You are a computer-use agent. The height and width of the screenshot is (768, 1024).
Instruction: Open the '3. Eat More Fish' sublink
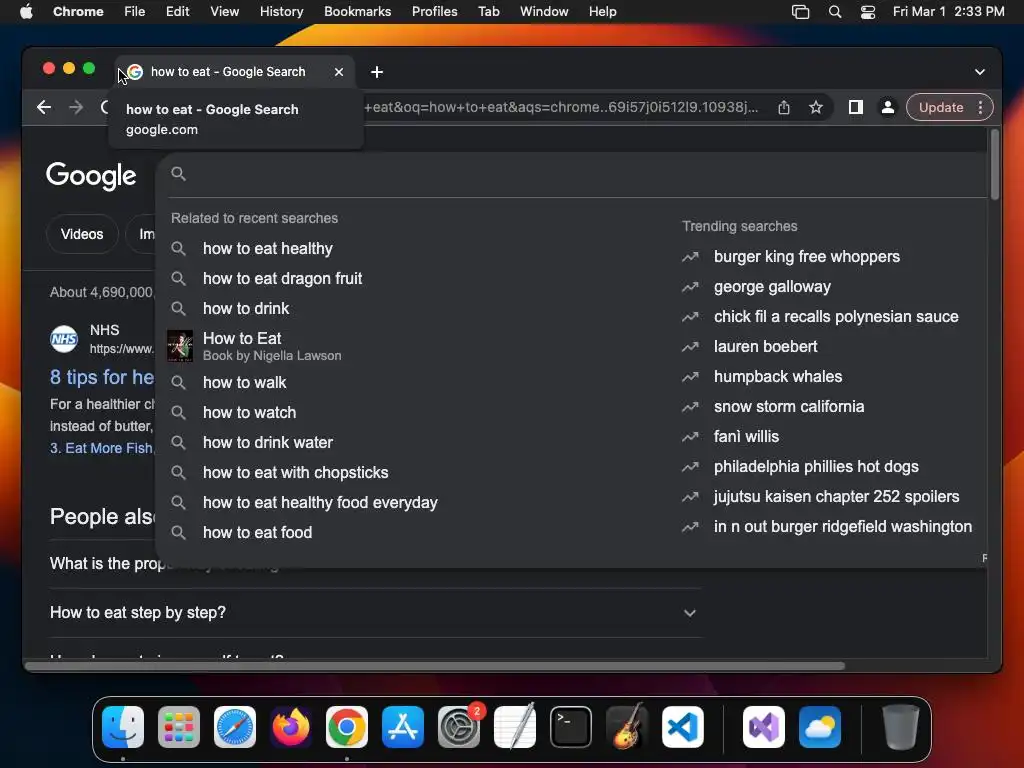click(x=101, y=448)
